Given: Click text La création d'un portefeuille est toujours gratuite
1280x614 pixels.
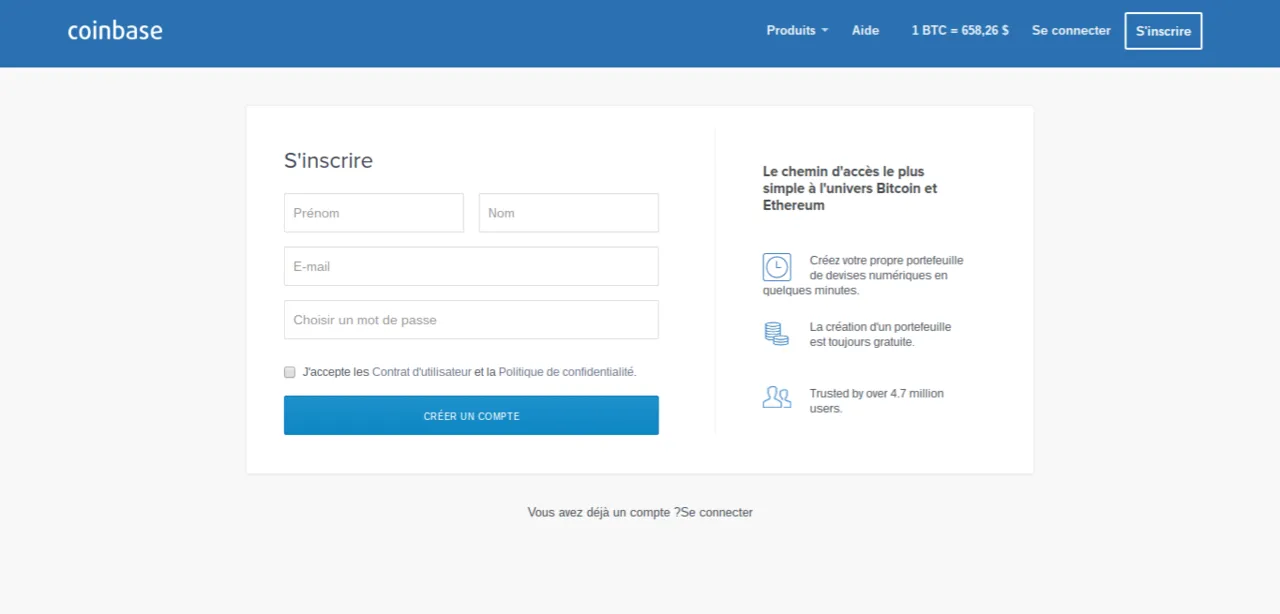Looking at the screenshot, I should [880, 334].
